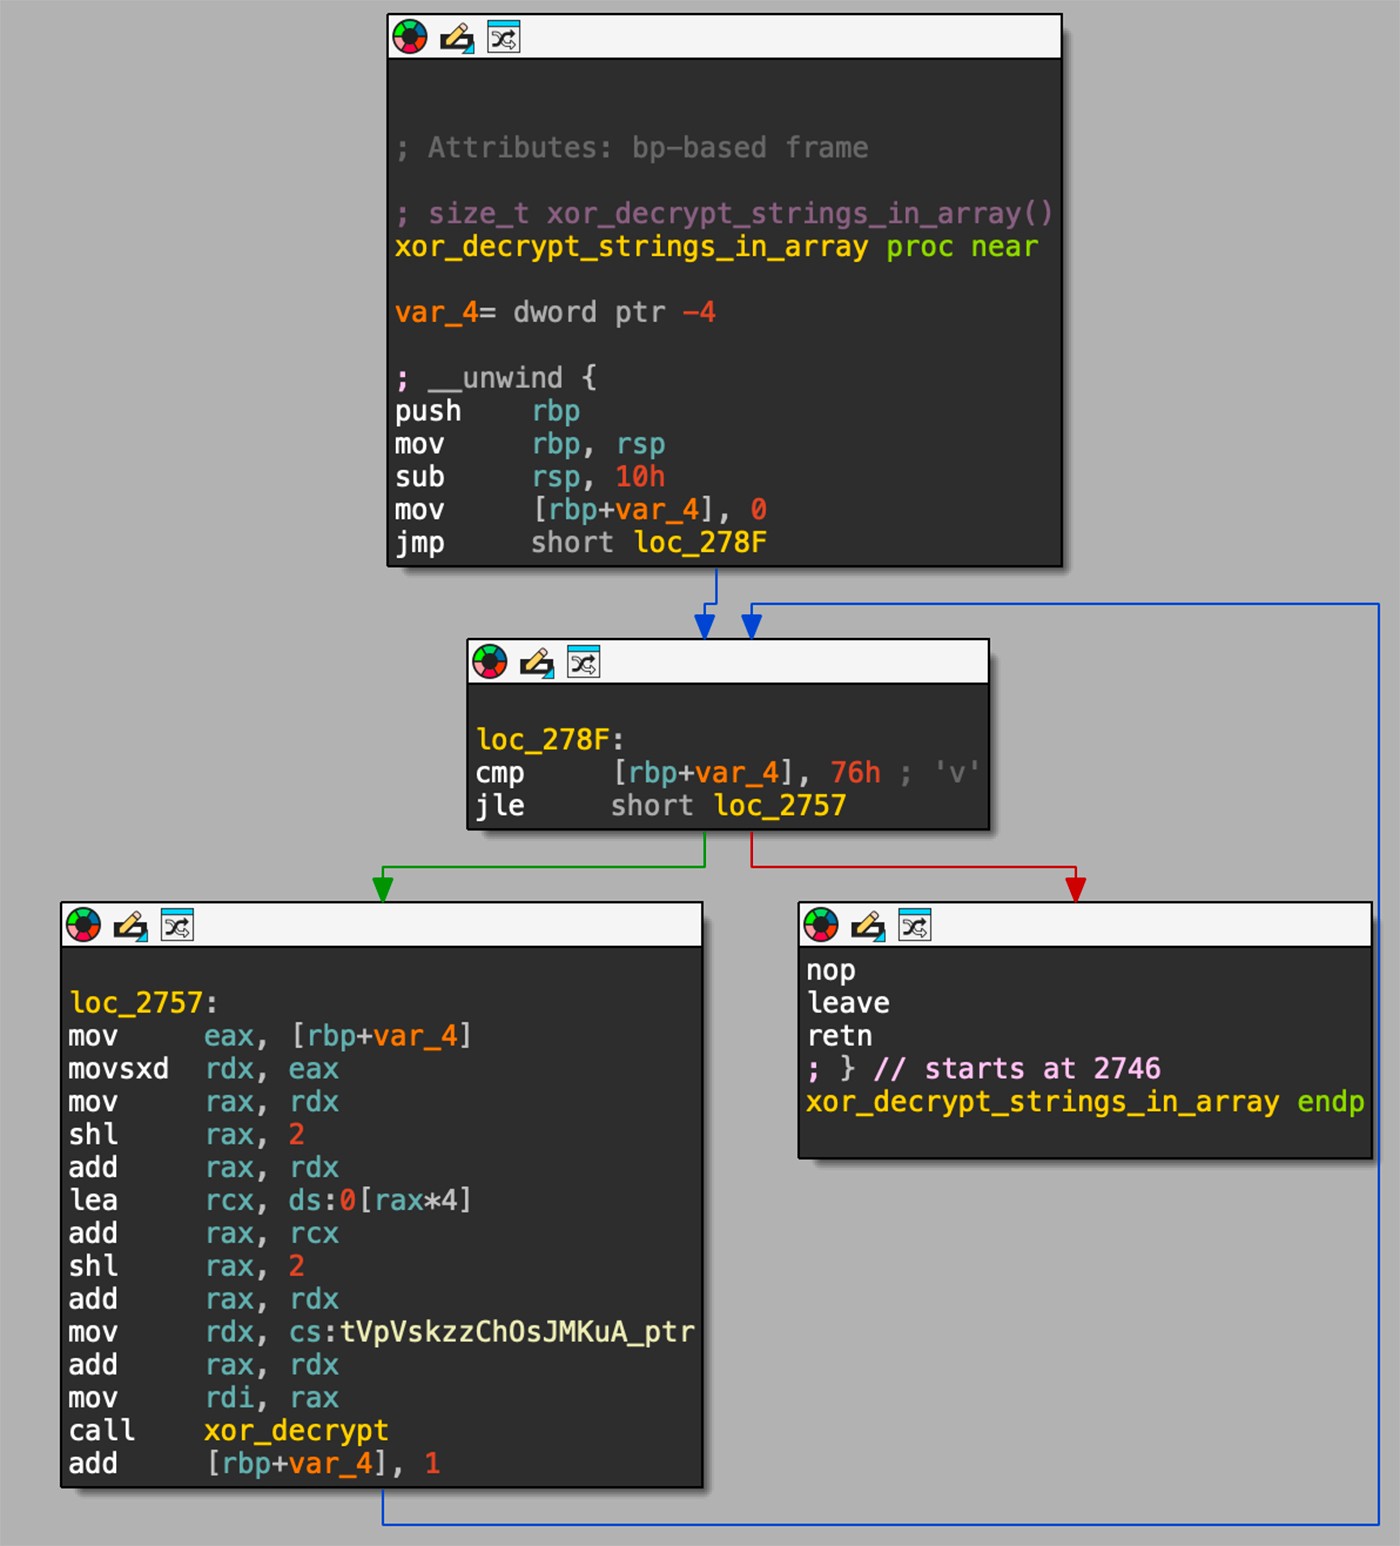Click the loc_278F: label

[550, 740]
